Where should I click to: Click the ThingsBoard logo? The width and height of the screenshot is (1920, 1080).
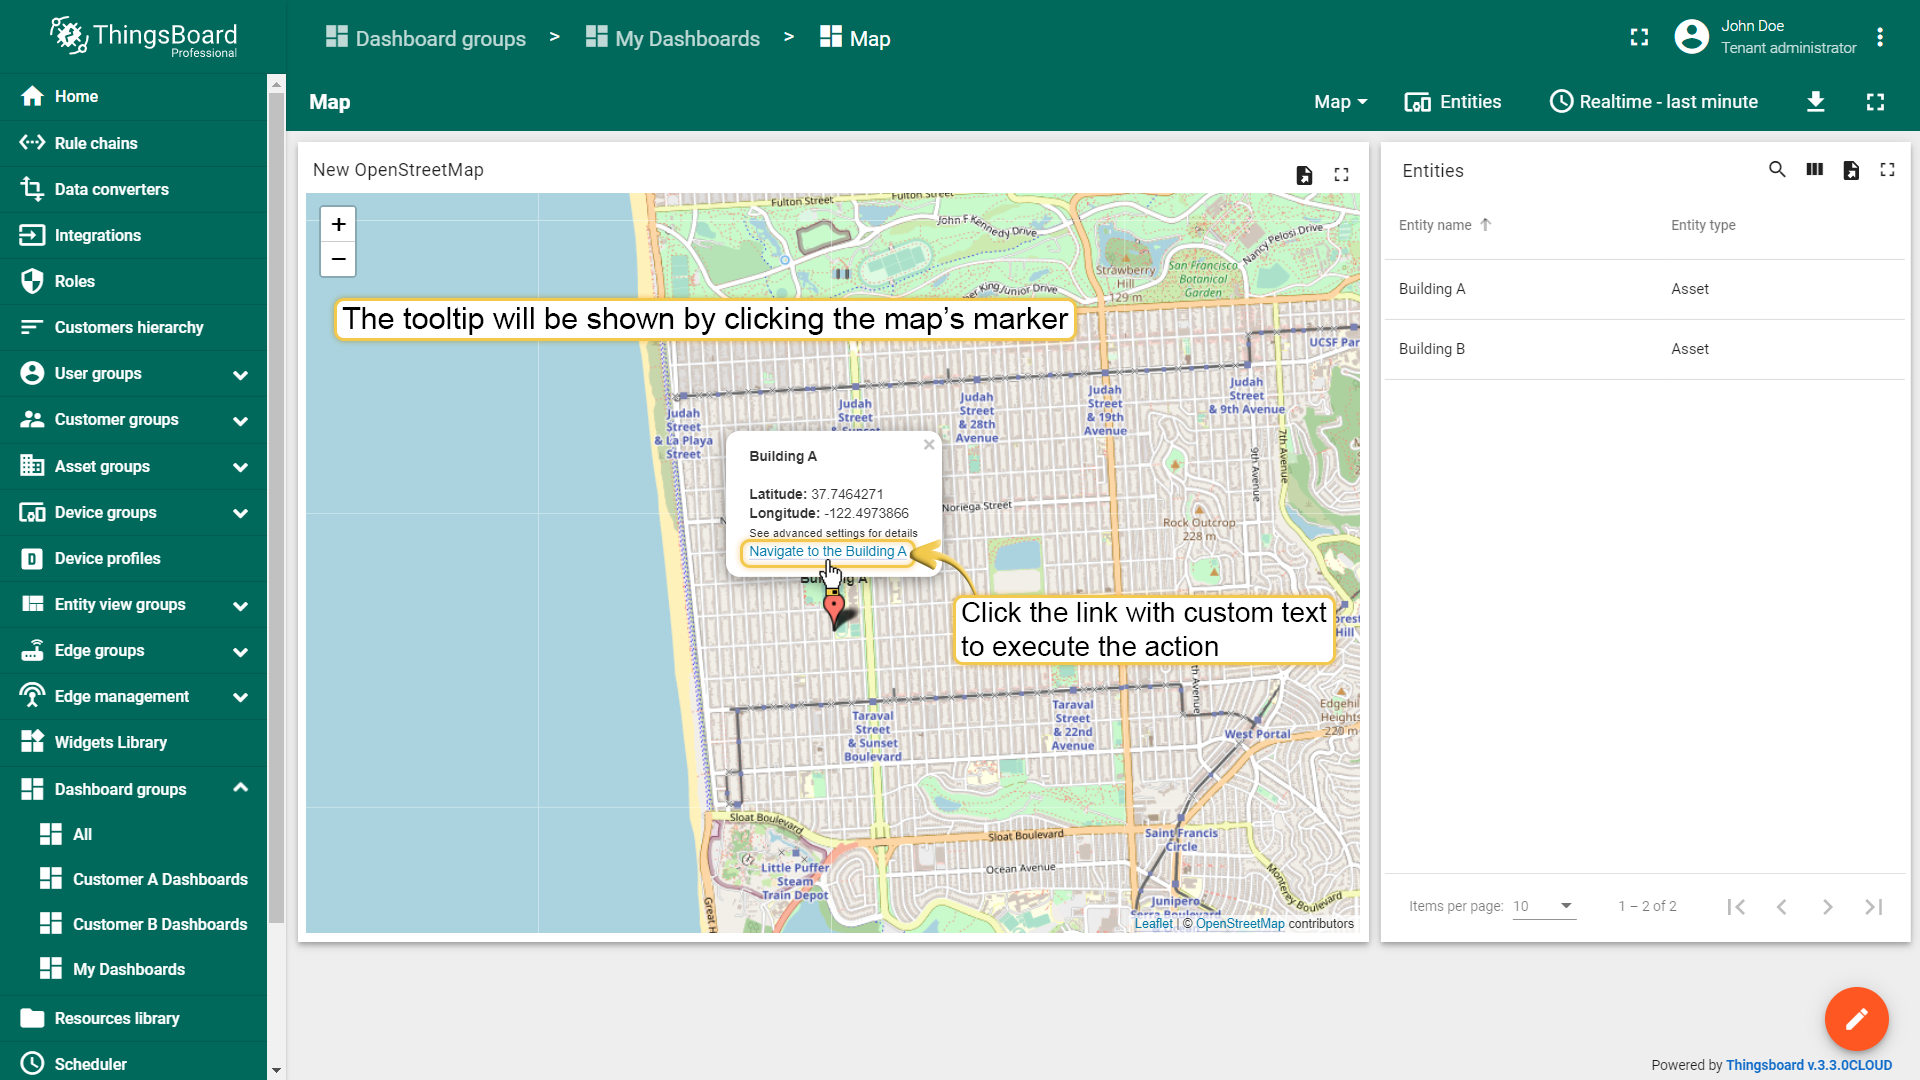[143, 37]
